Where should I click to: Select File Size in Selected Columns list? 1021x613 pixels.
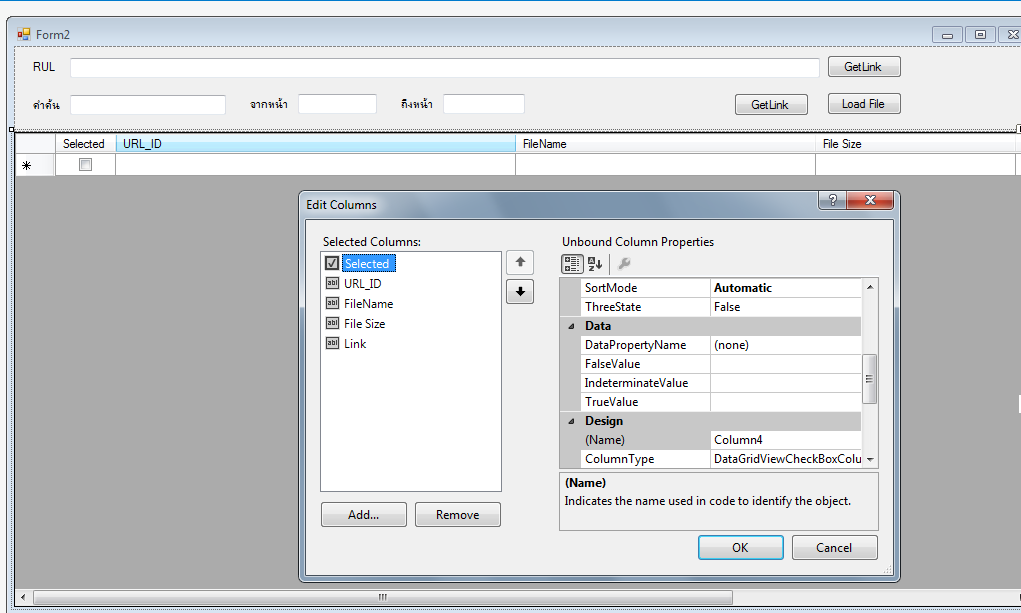click(x=365, y=324)
